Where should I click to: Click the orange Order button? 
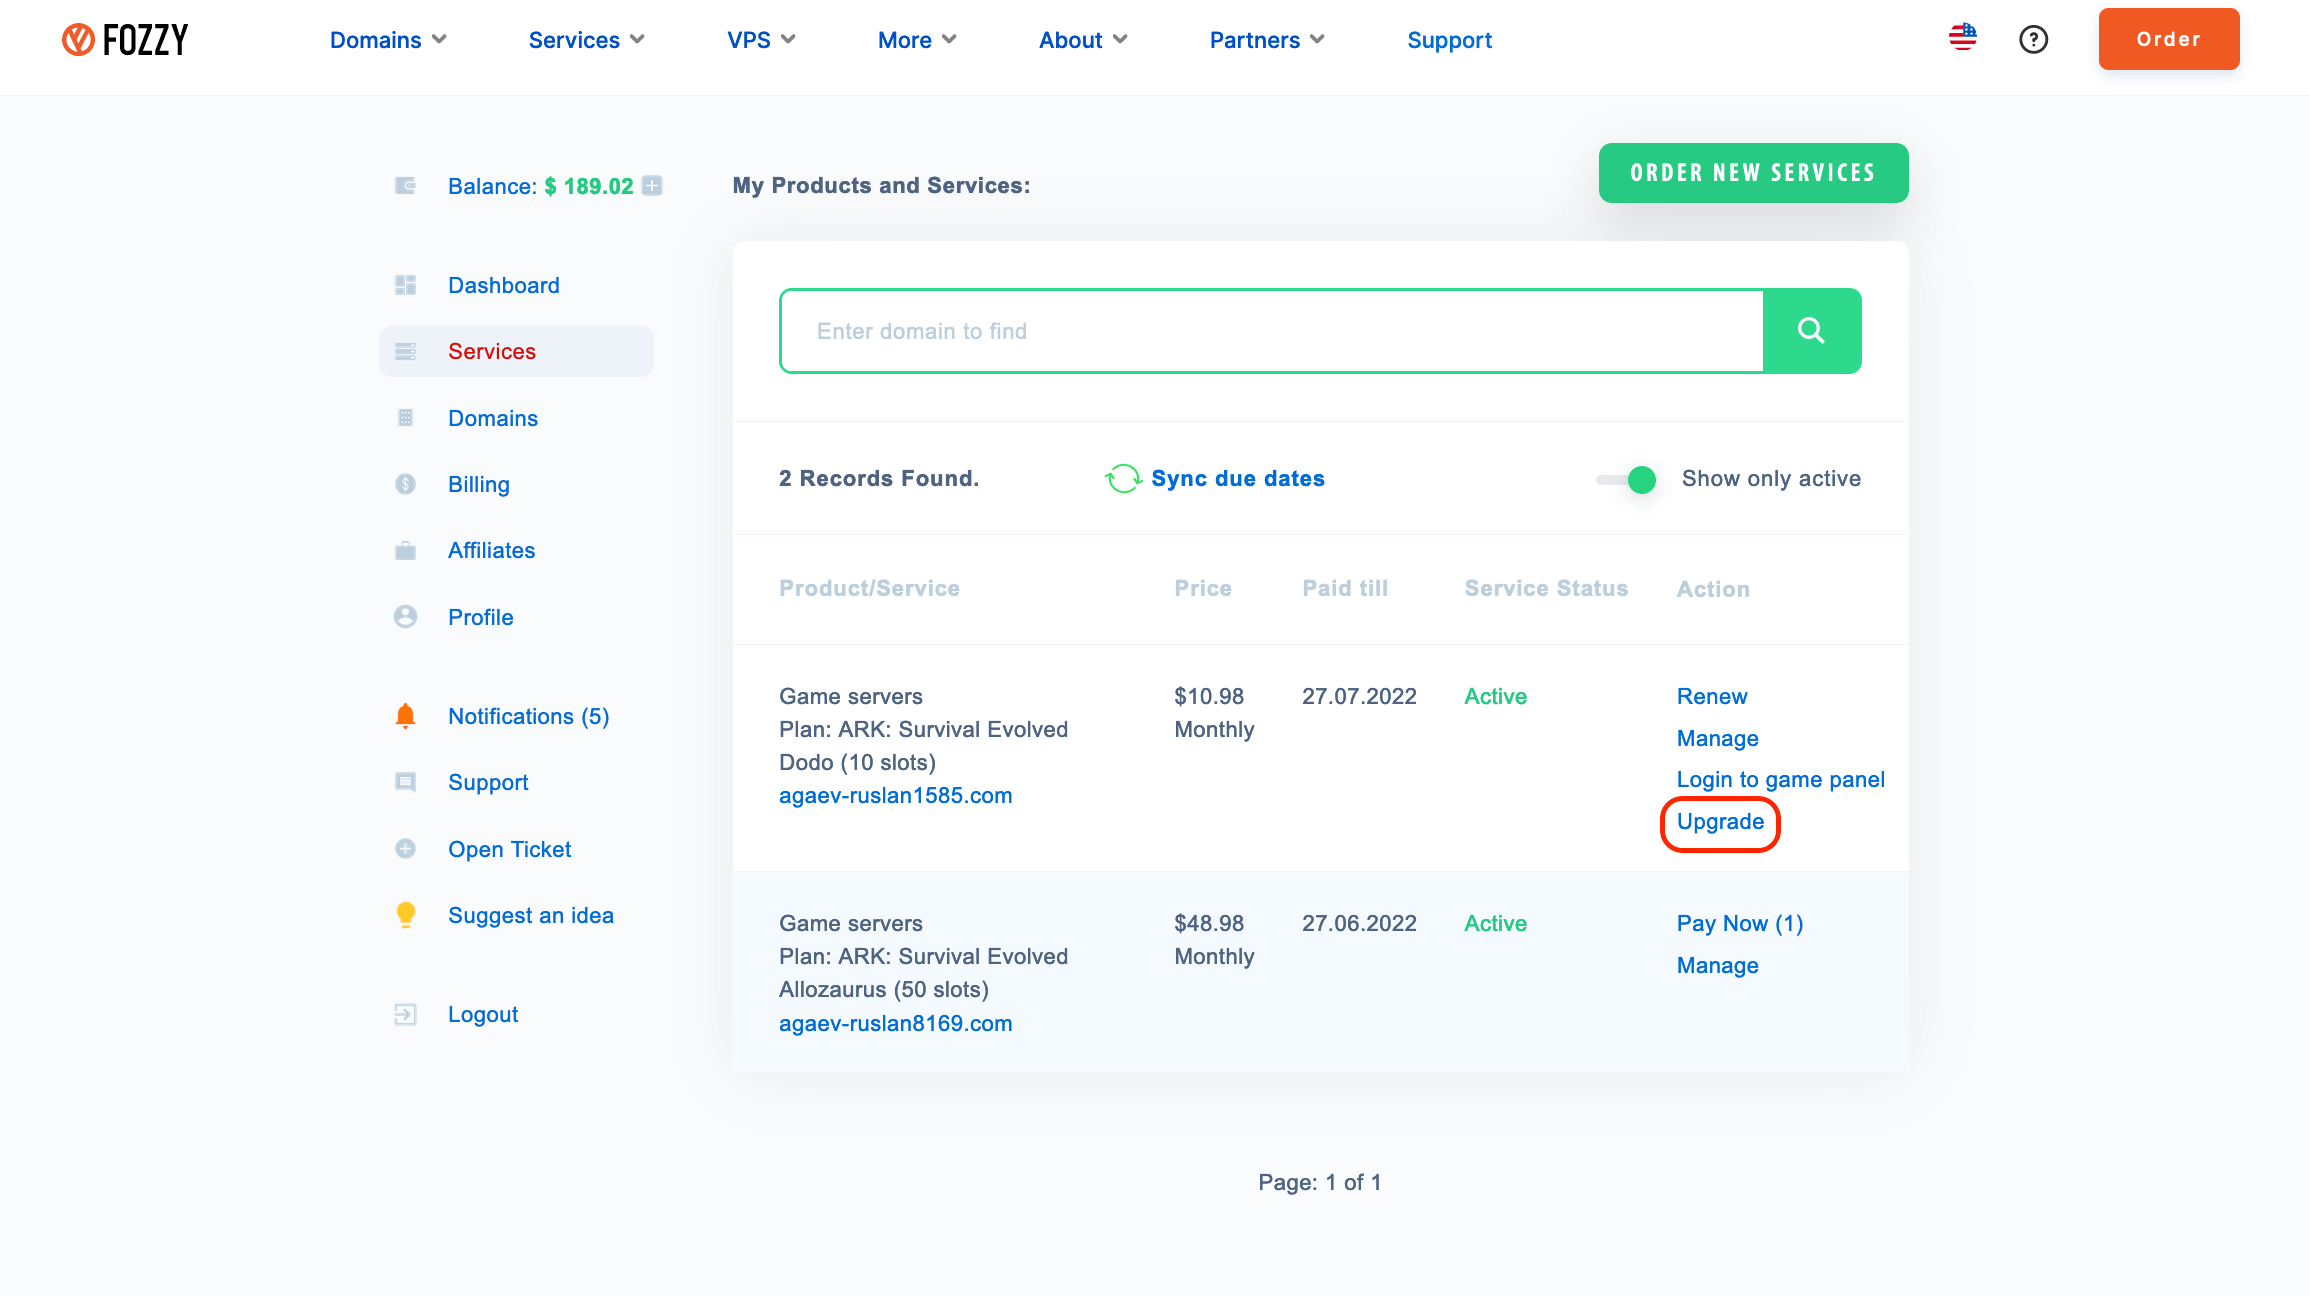(x=2168, y=39)
